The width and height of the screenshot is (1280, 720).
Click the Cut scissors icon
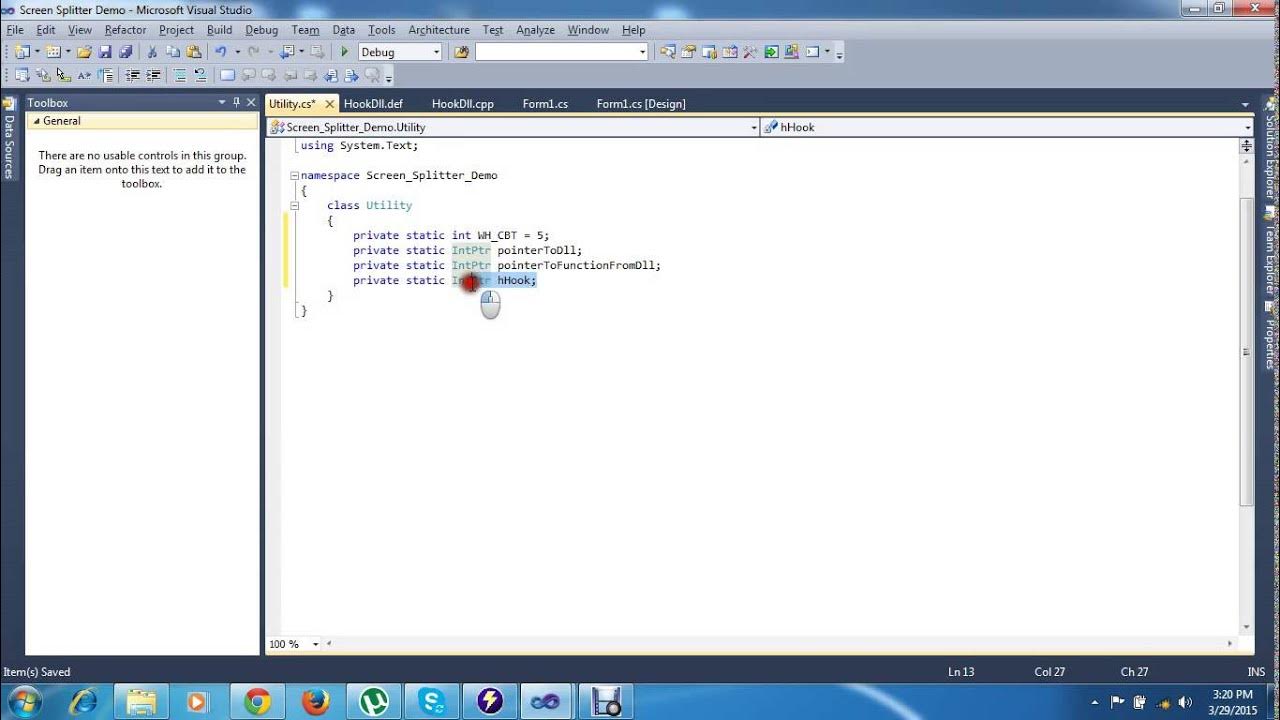[x=152, y=52]
